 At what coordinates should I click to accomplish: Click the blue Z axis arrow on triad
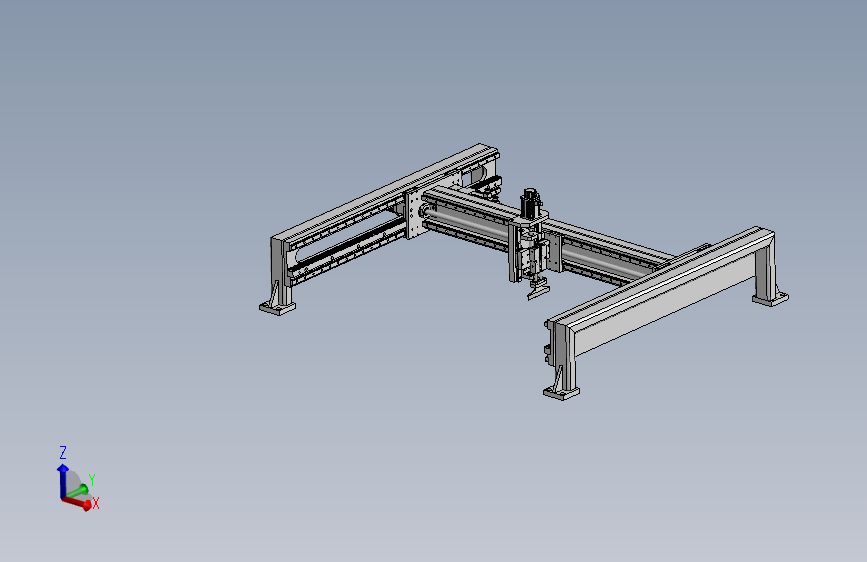pyautogui.click(x=62, y=480)
